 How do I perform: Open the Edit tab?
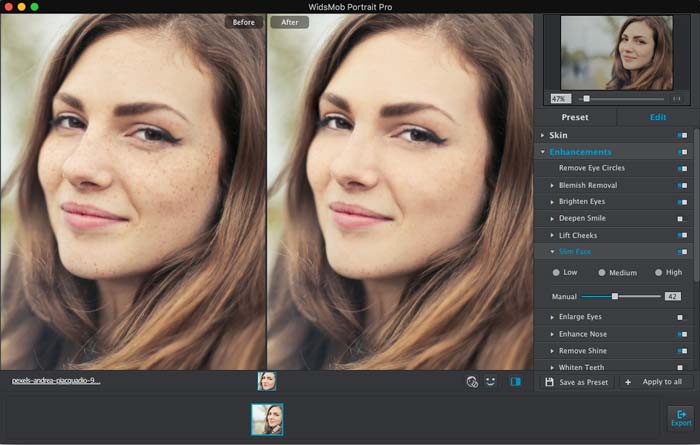(x=658, y=117)
